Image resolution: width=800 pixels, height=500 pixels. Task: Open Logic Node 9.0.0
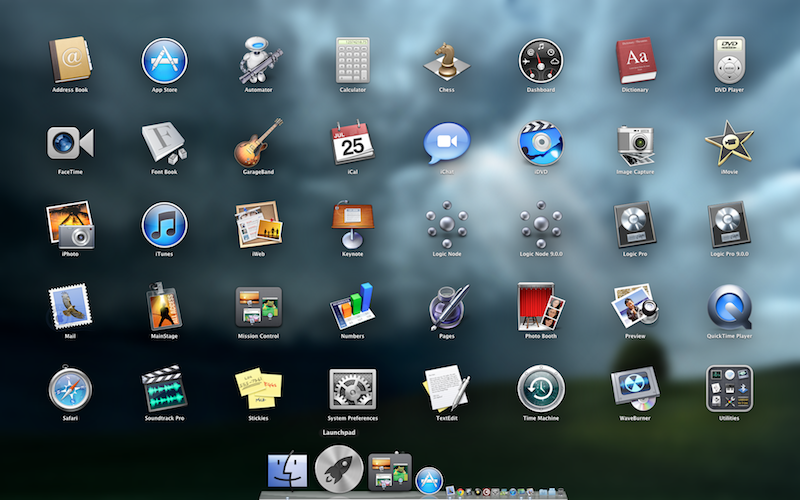pos(541,224)
